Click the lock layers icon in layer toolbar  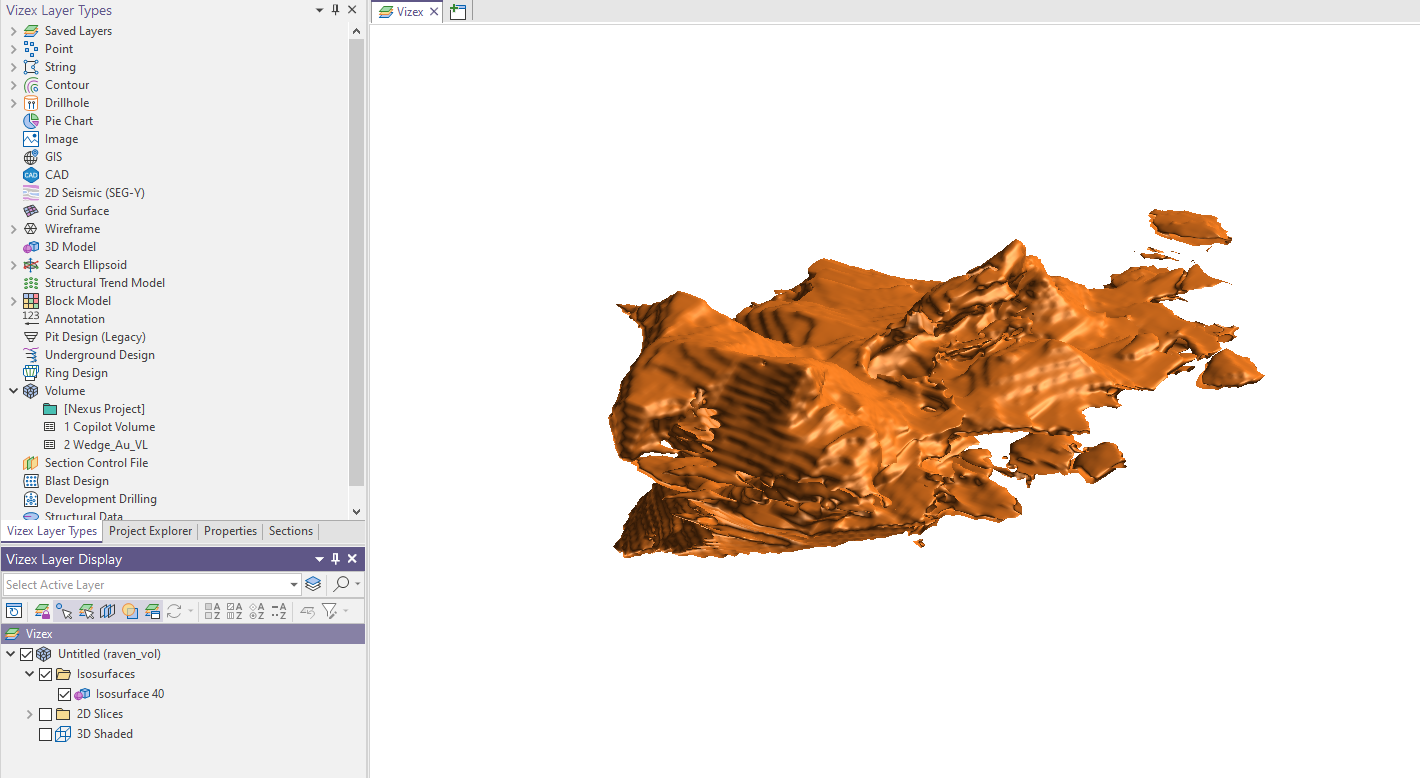(41, 611)
